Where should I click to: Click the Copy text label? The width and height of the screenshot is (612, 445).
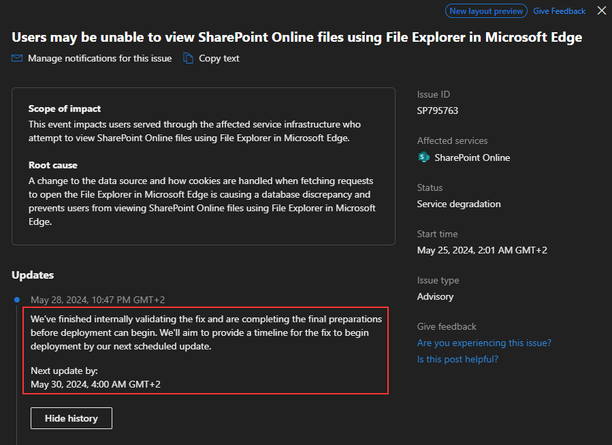[x=219, y=59]
